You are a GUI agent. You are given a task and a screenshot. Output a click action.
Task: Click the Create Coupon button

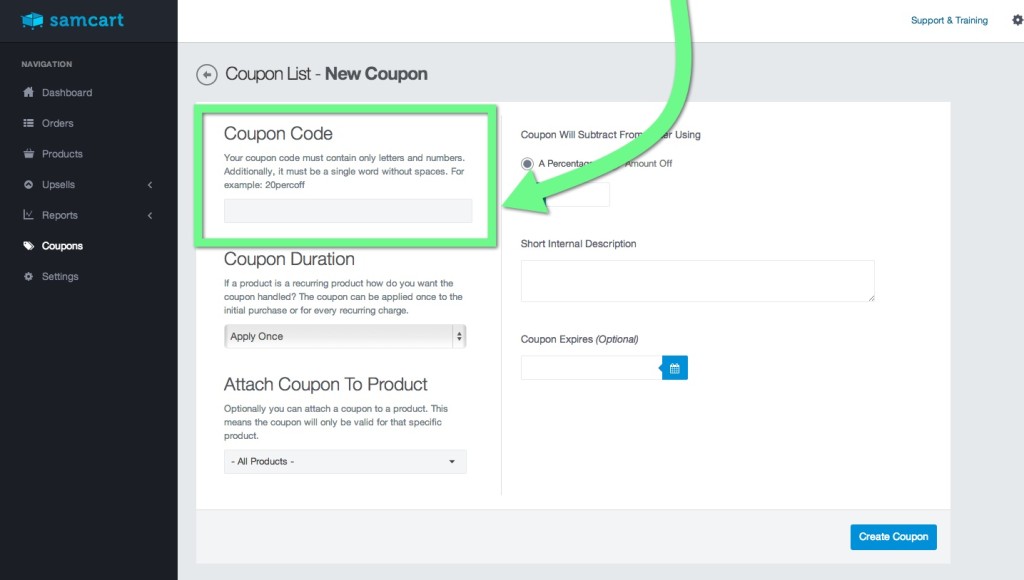pos(892,537)
